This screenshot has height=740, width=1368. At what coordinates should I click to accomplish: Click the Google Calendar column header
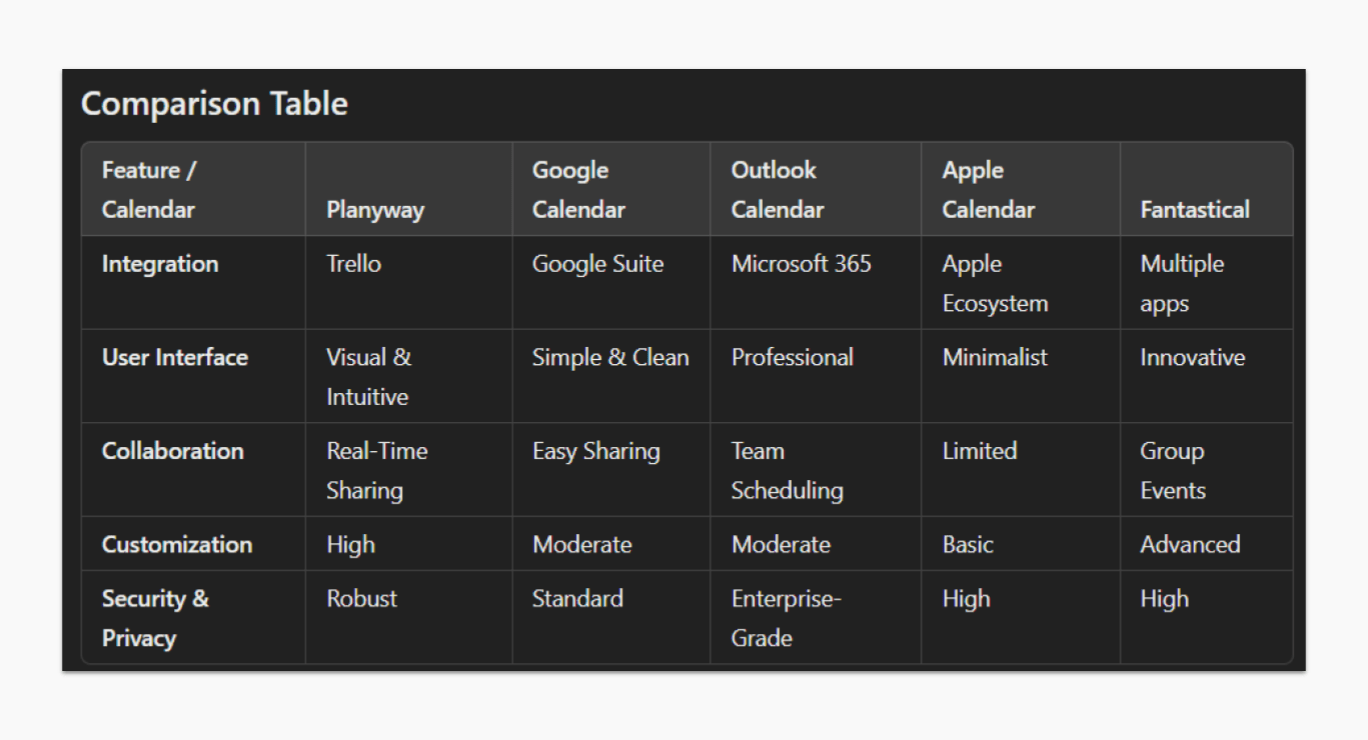[x=578, y=190]
